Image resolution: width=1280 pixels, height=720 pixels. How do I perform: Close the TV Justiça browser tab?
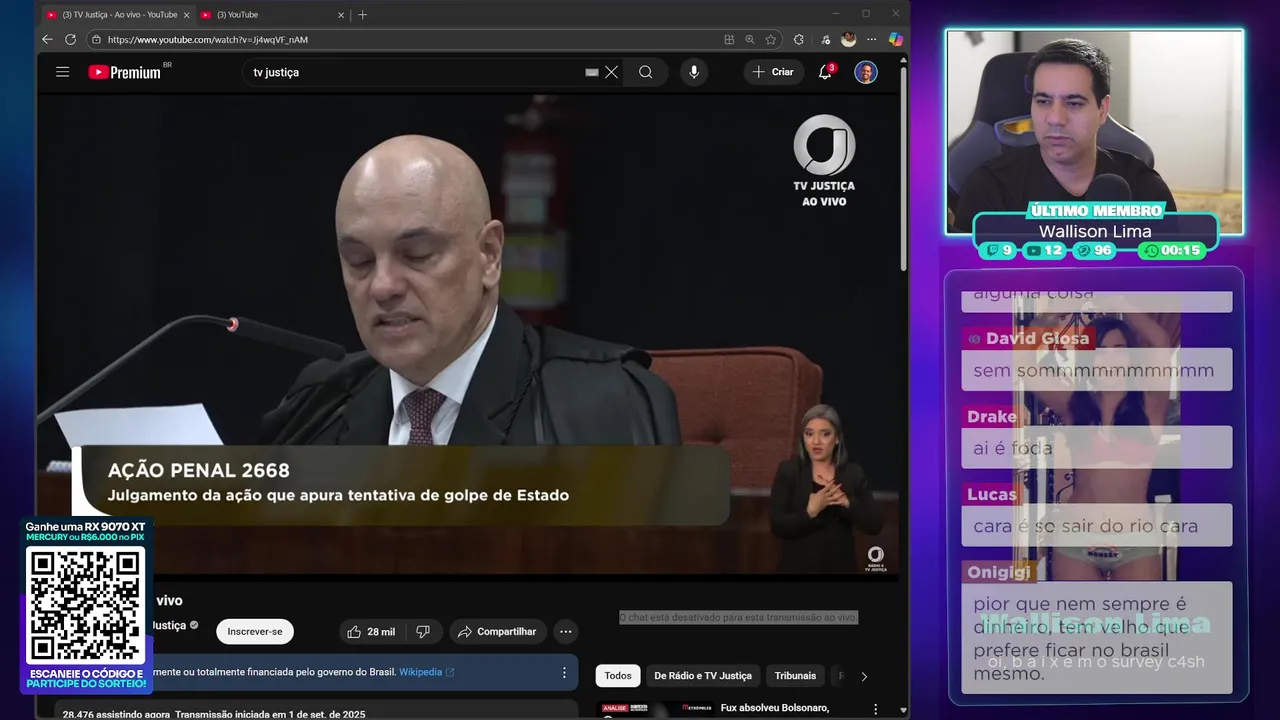tap(186, 15)
